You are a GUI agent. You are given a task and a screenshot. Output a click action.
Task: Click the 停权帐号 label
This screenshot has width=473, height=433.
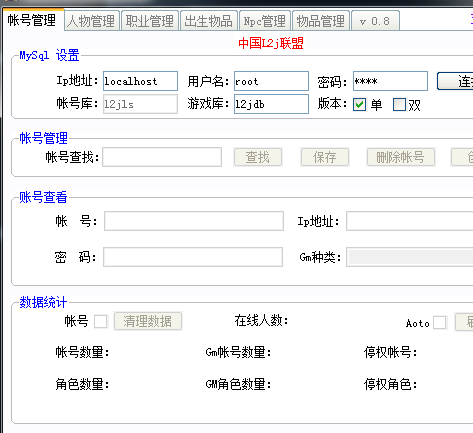[391, 352]
